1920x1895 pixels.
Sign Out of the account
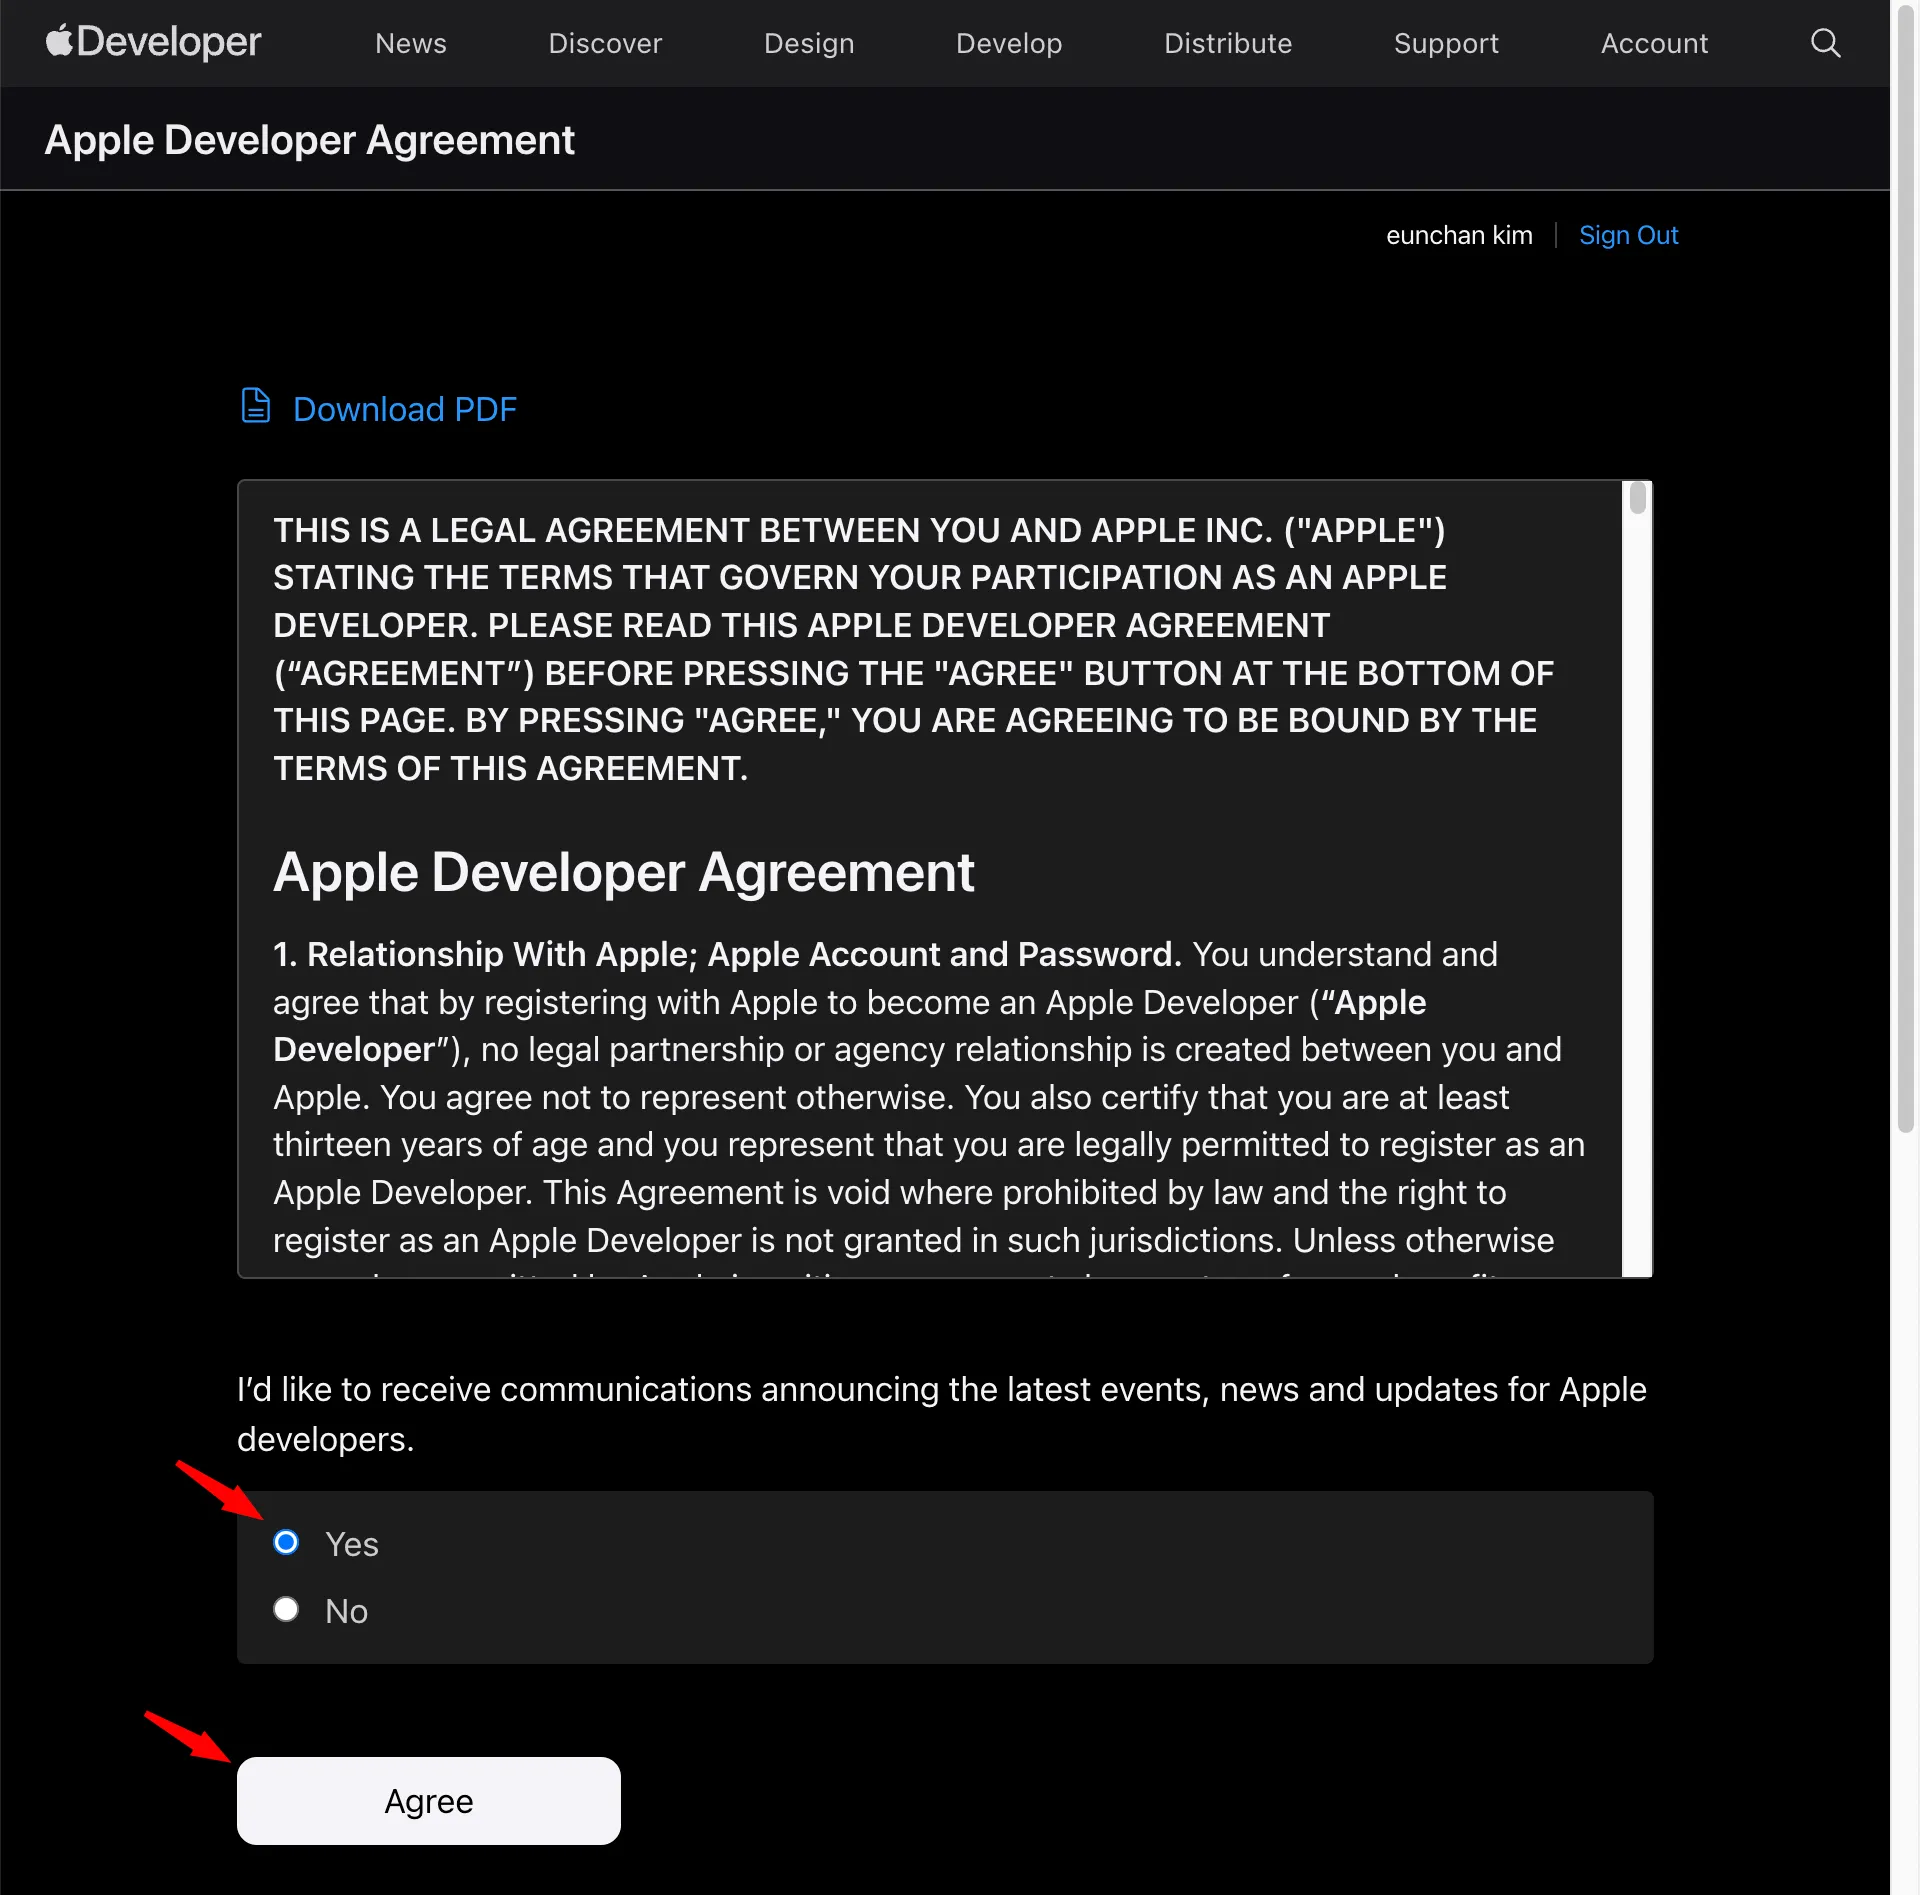tap(1627, 235)
